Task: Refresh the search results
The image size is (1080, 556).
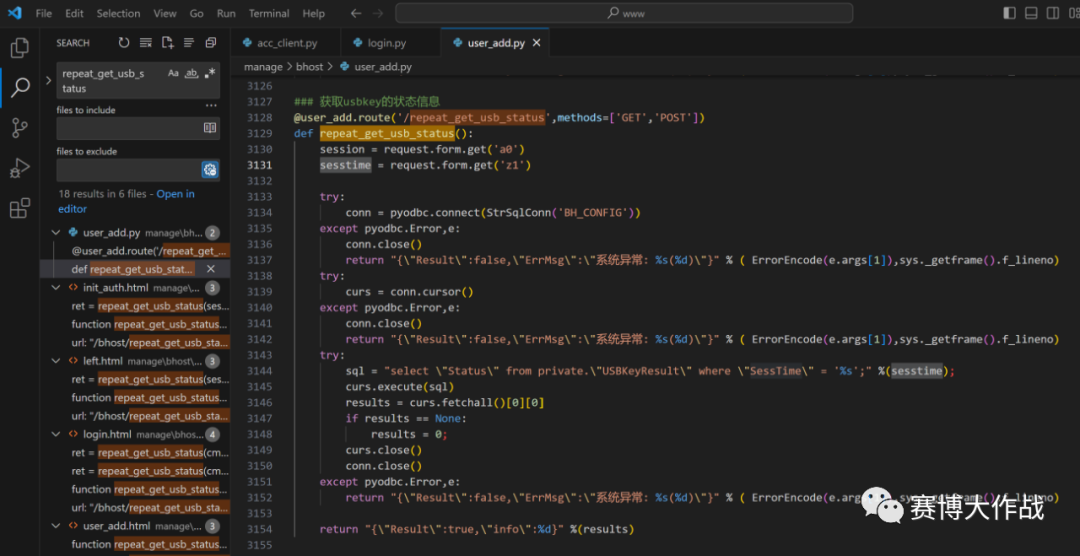Action: pyautogui.click(x=124, y=43)
